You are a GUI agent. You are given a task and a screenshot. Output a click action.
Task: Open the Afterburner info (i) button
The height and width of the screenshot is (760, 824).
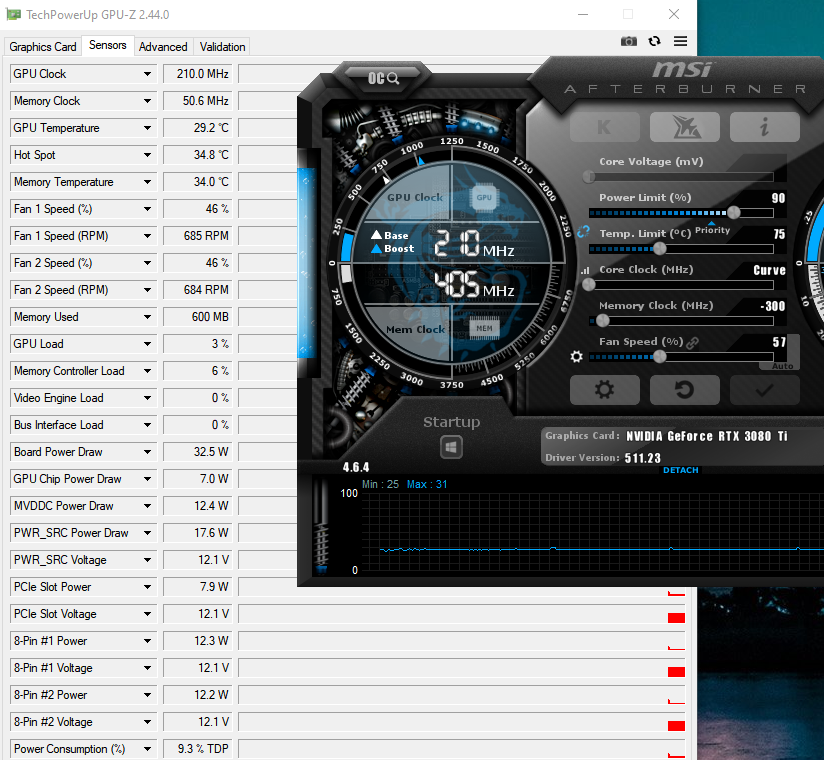(x=765, y=127)
